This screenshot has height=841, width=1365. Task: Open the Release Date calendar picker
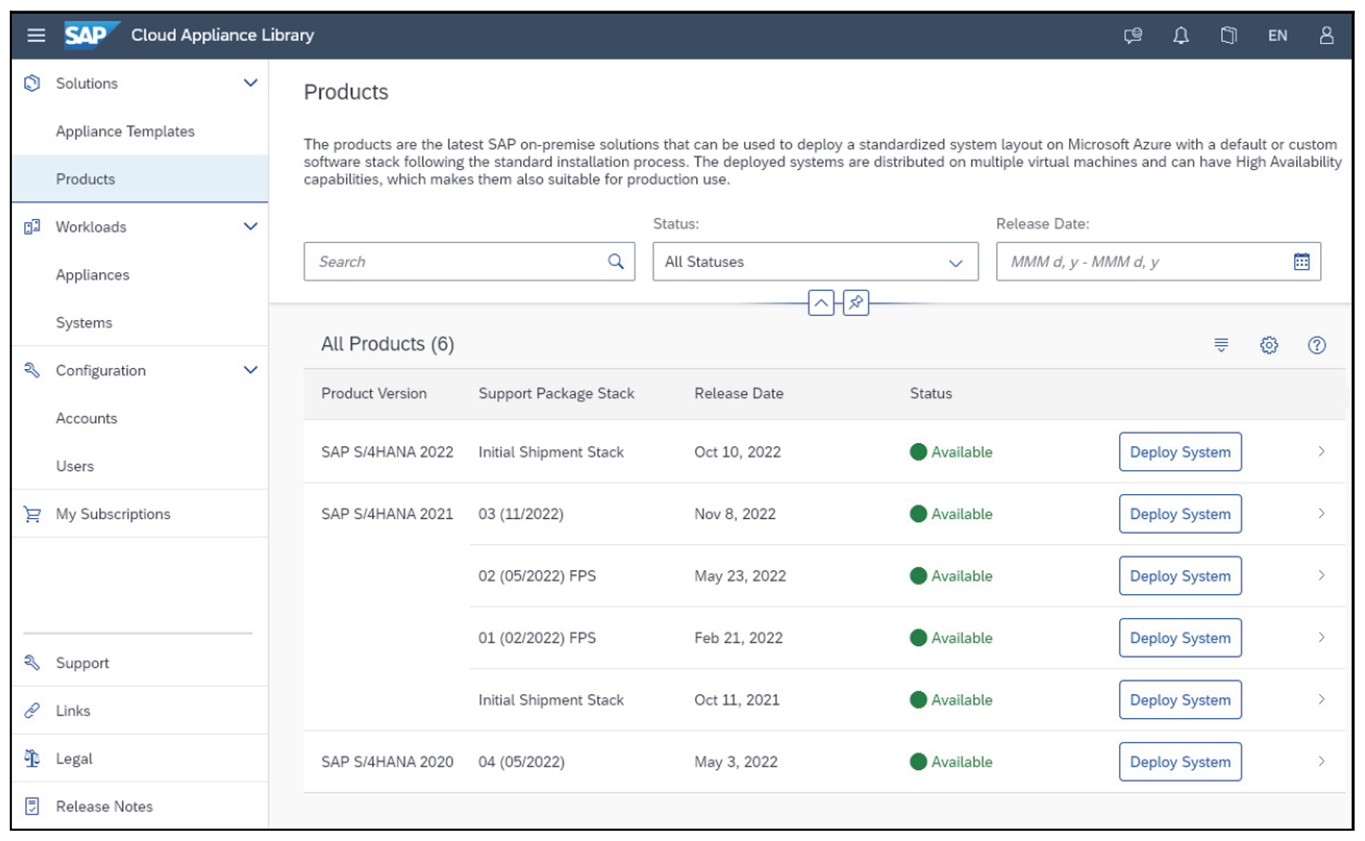(x=1301, y=261)
